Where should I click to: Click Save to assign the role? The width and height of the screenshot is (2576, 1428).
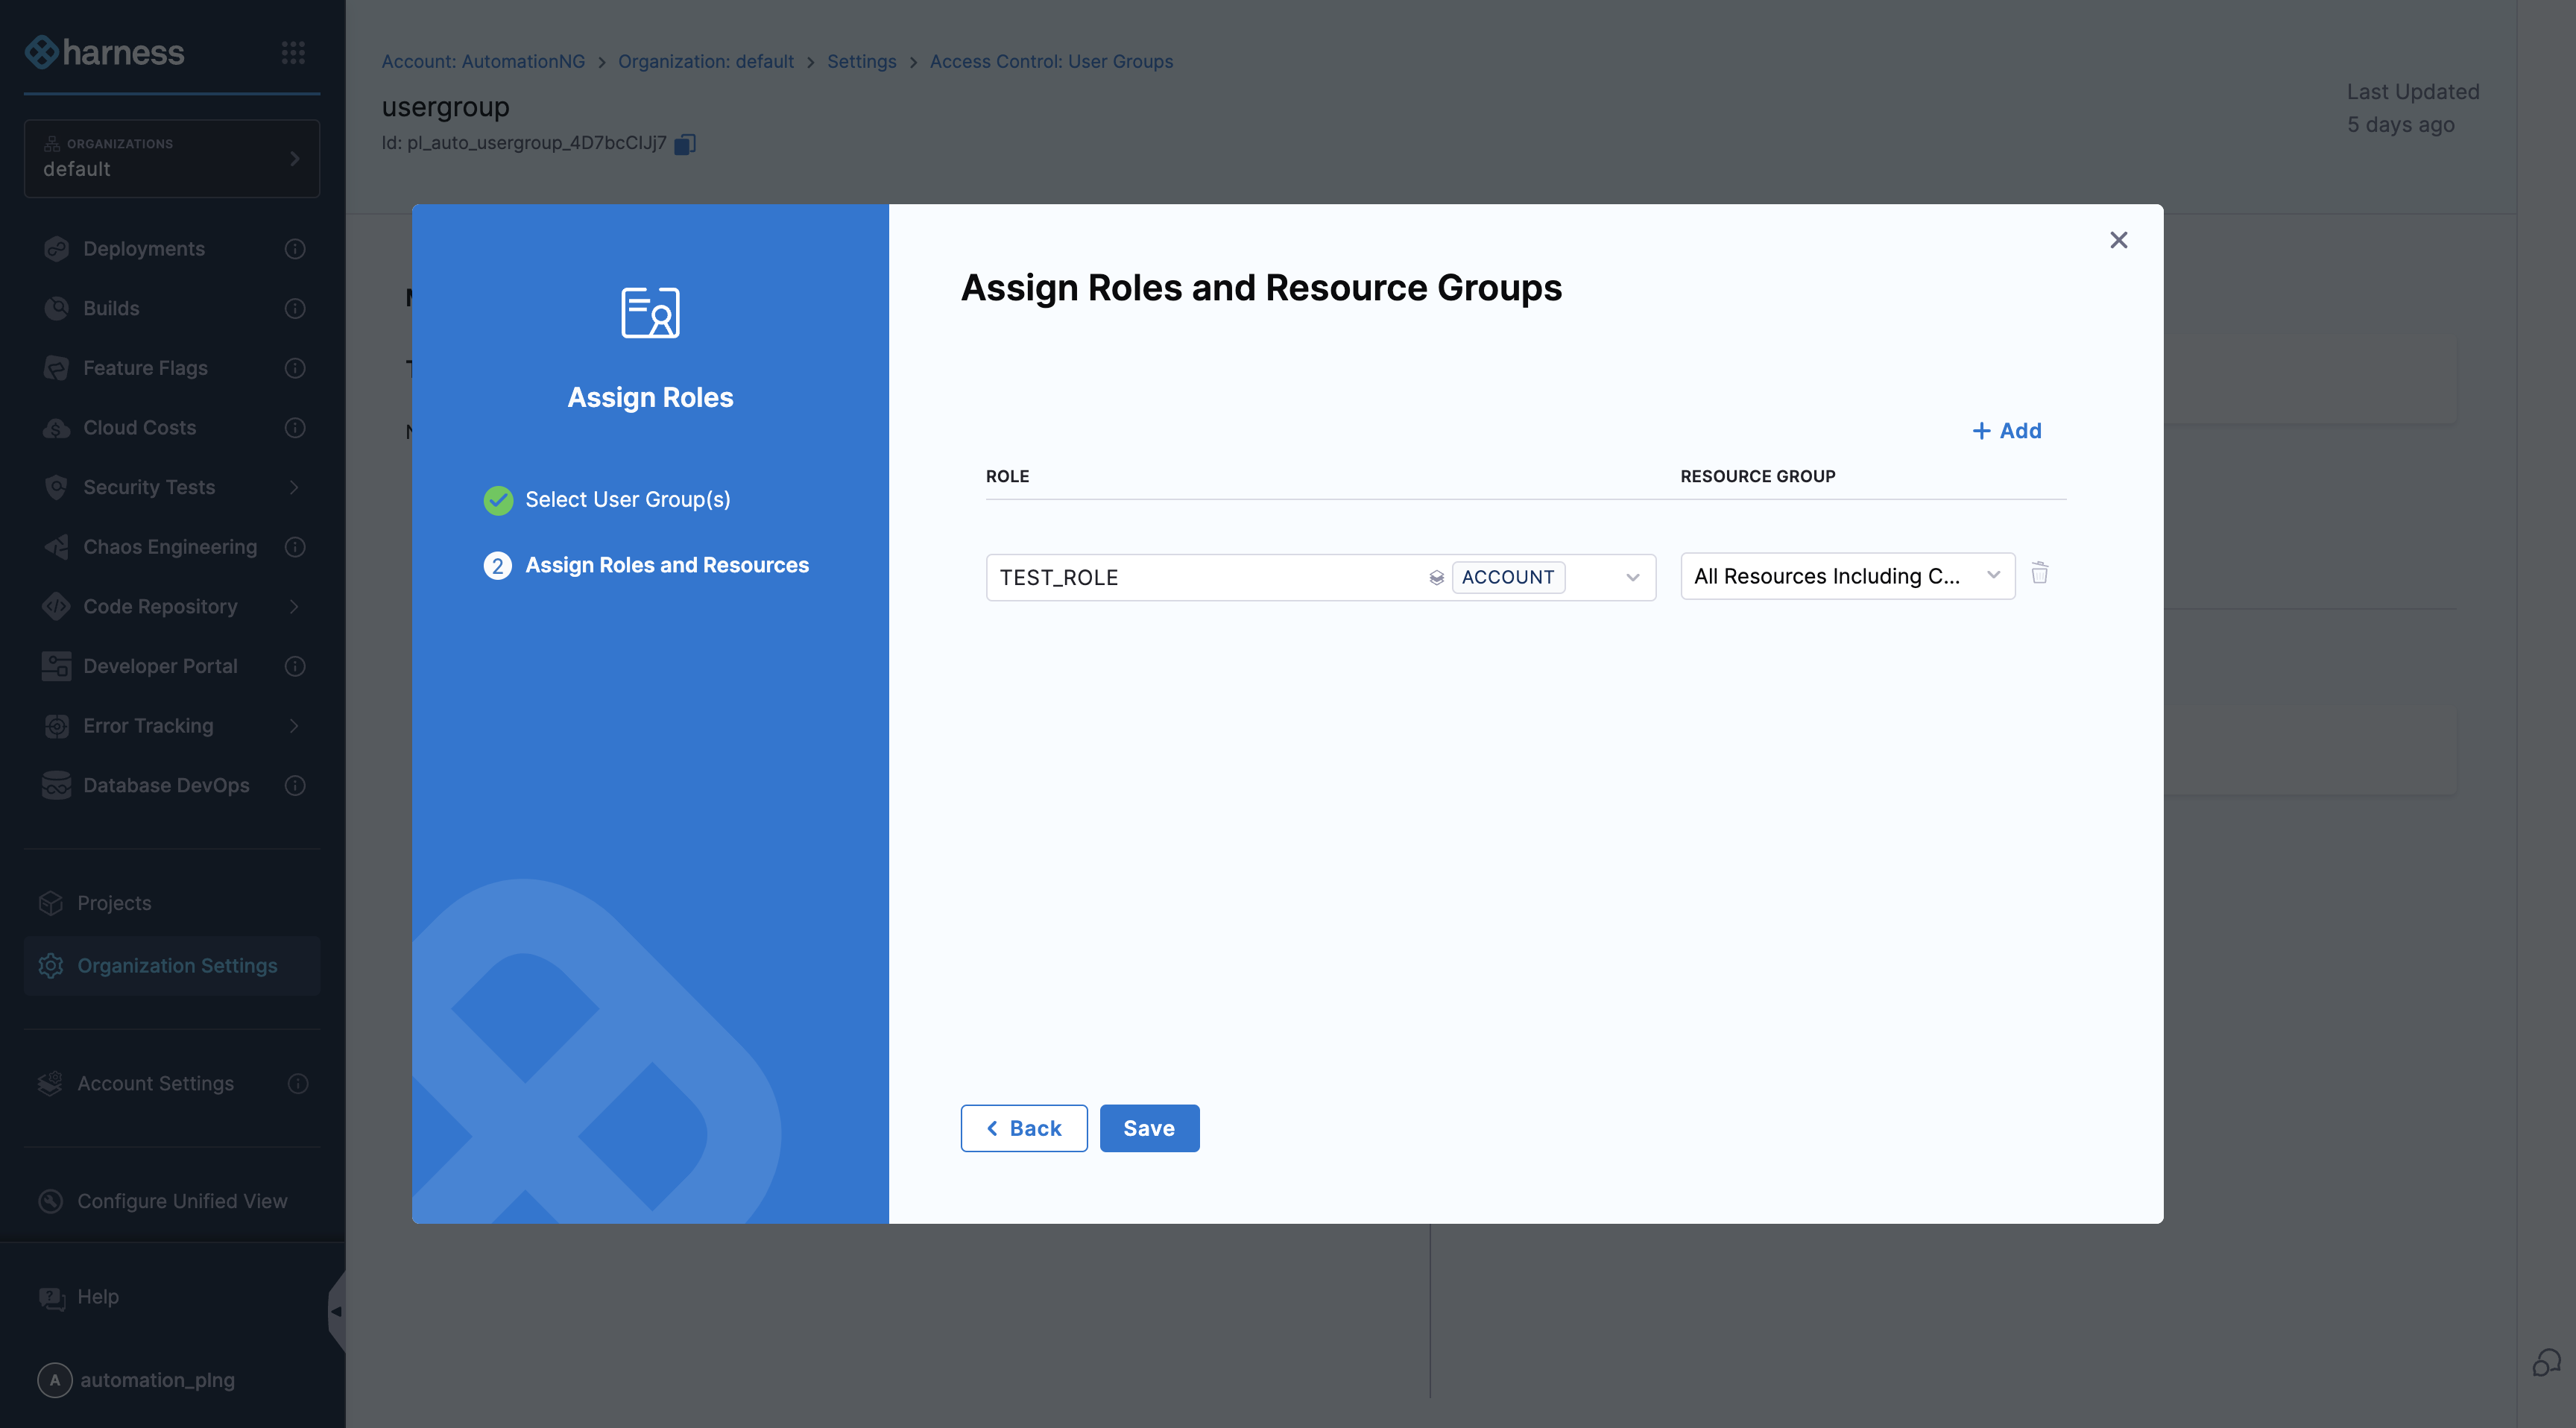click(1149, 1128)
